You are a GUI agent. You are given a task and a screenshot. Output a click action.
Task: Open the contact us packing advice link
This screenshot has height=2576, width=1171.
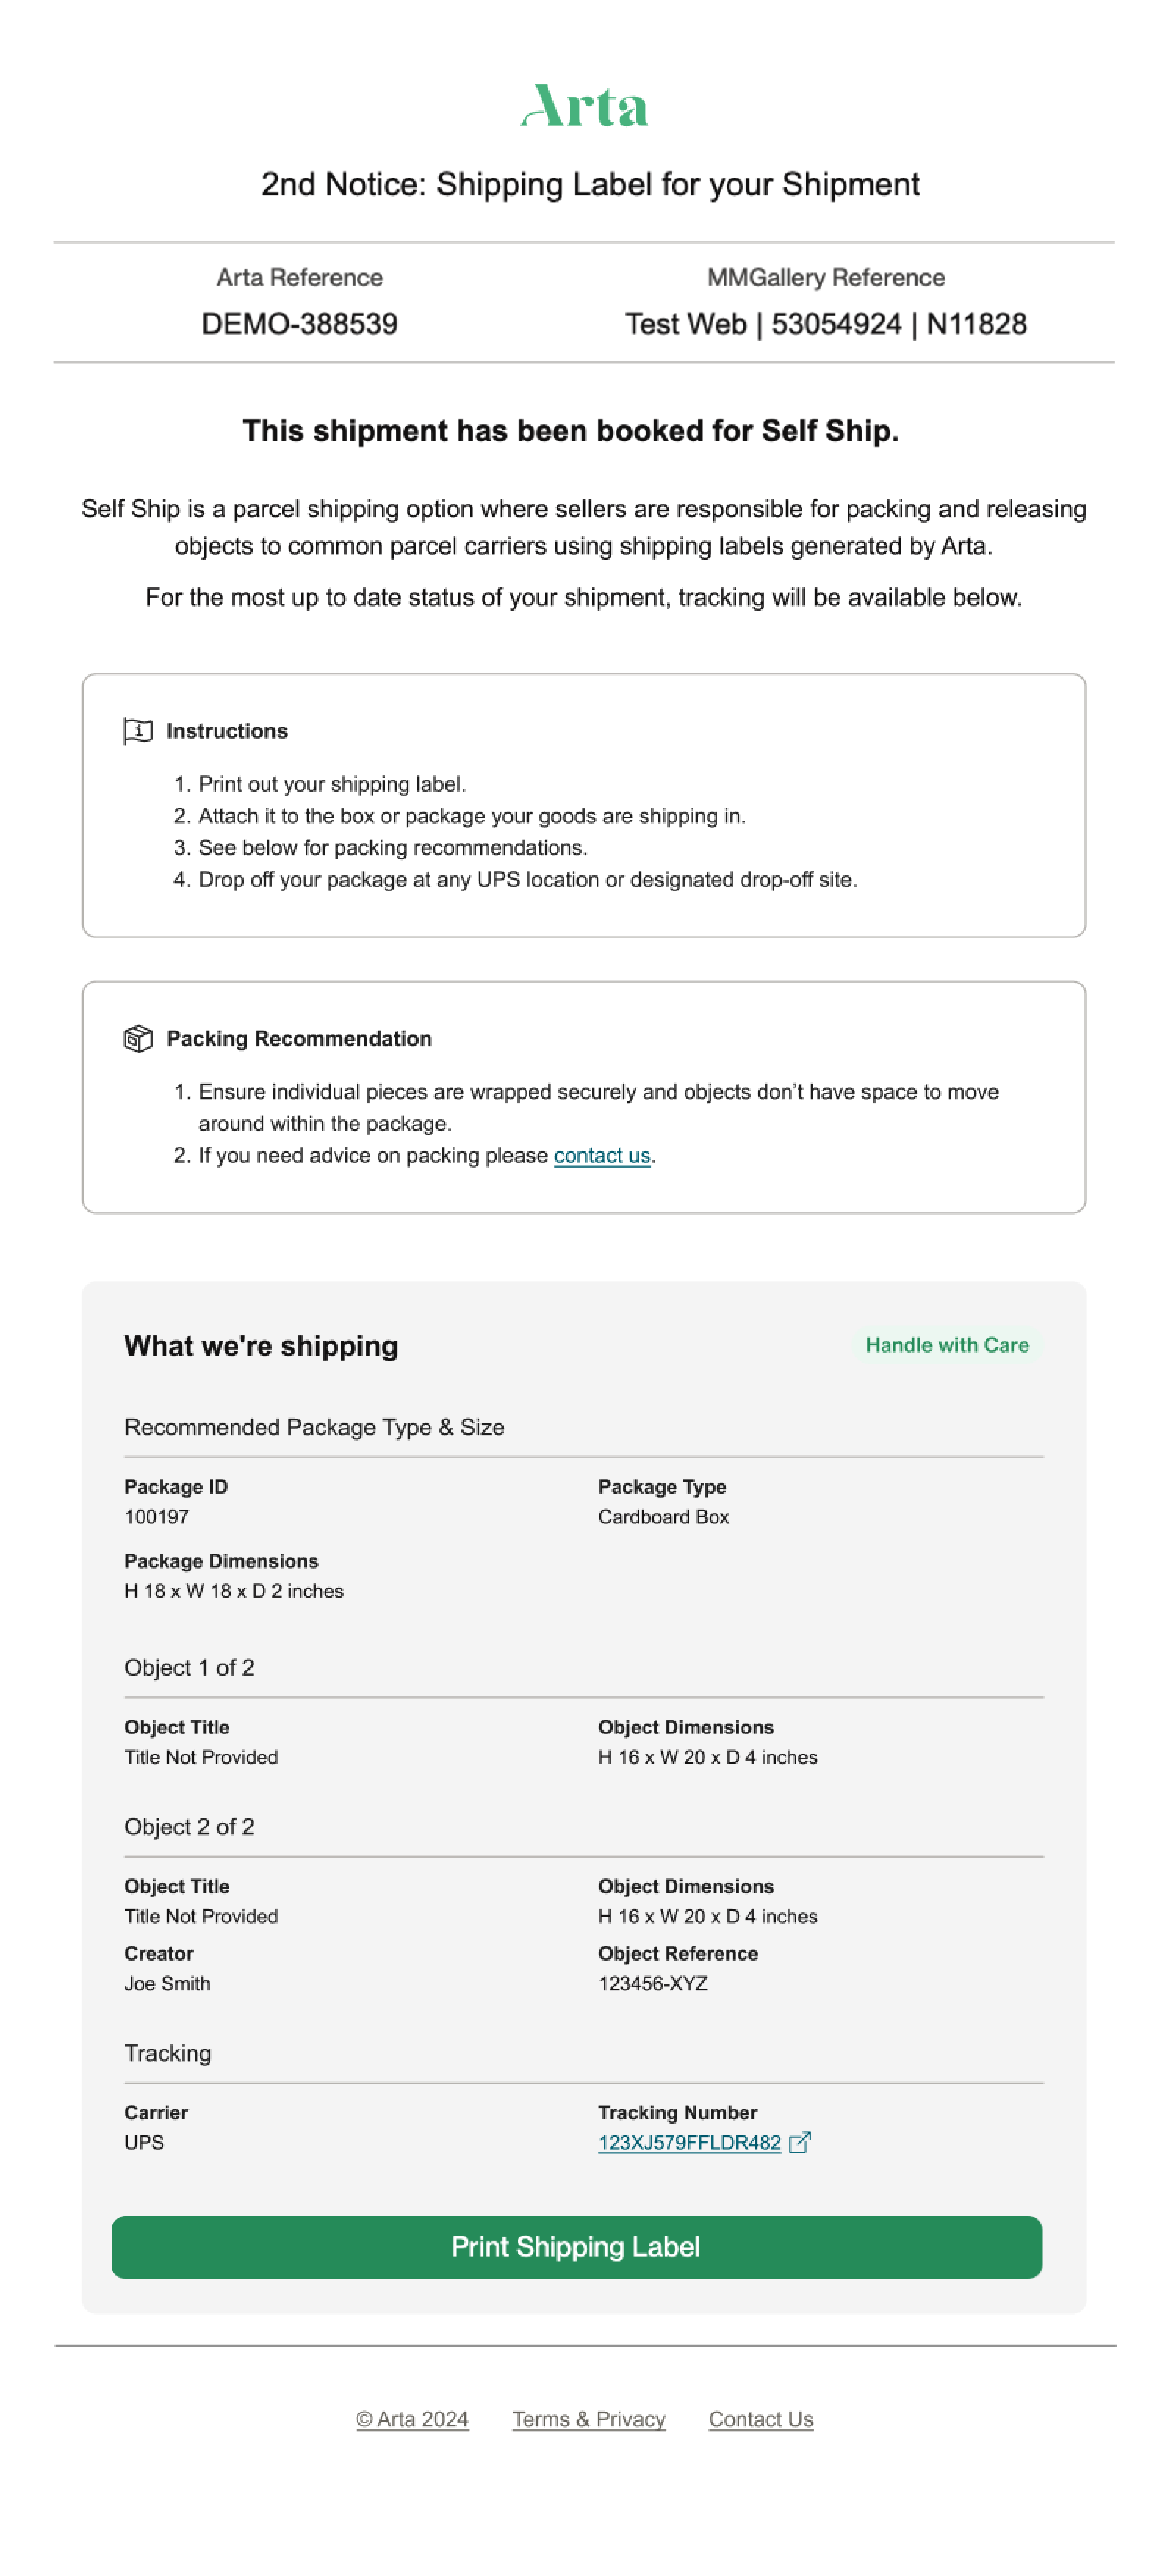coord(602,1155)
